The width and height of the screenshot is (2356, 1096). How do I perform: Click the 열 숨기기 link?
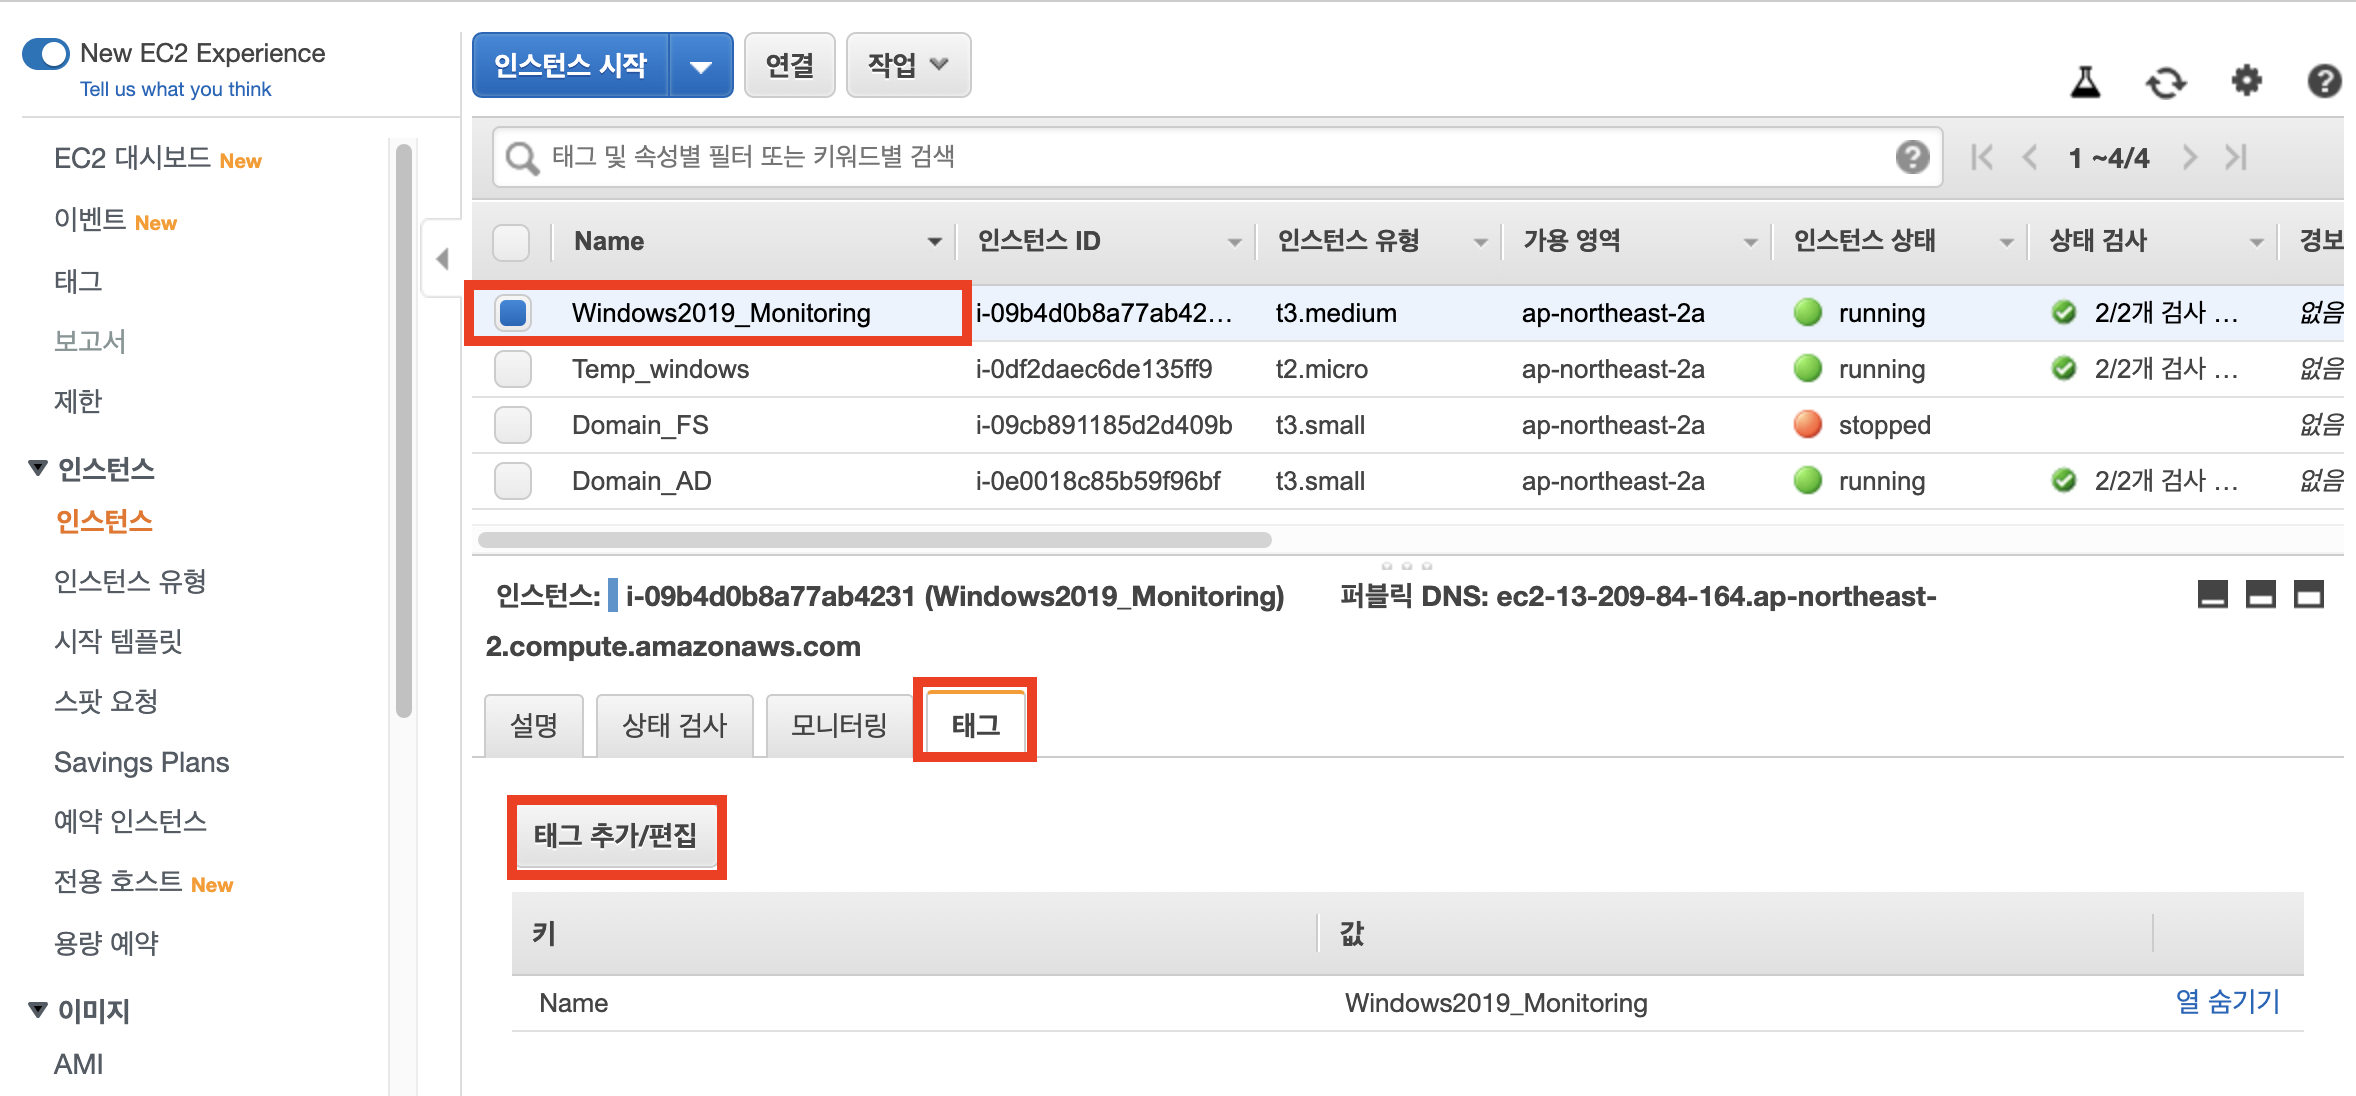[x=2227, y=1001]
